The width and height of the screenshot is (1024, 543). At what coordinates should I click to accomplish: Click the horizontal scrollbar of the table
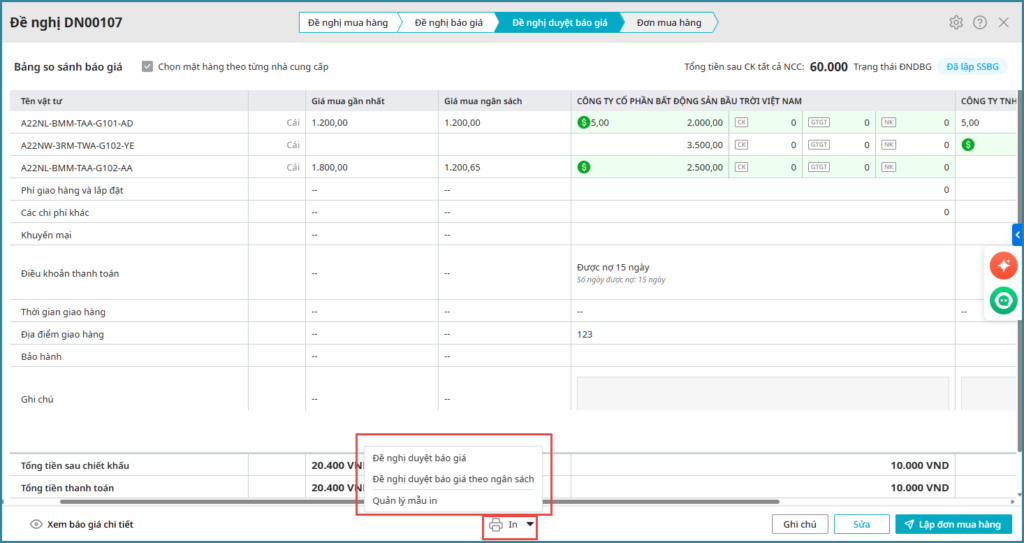[x=420, y=502]
